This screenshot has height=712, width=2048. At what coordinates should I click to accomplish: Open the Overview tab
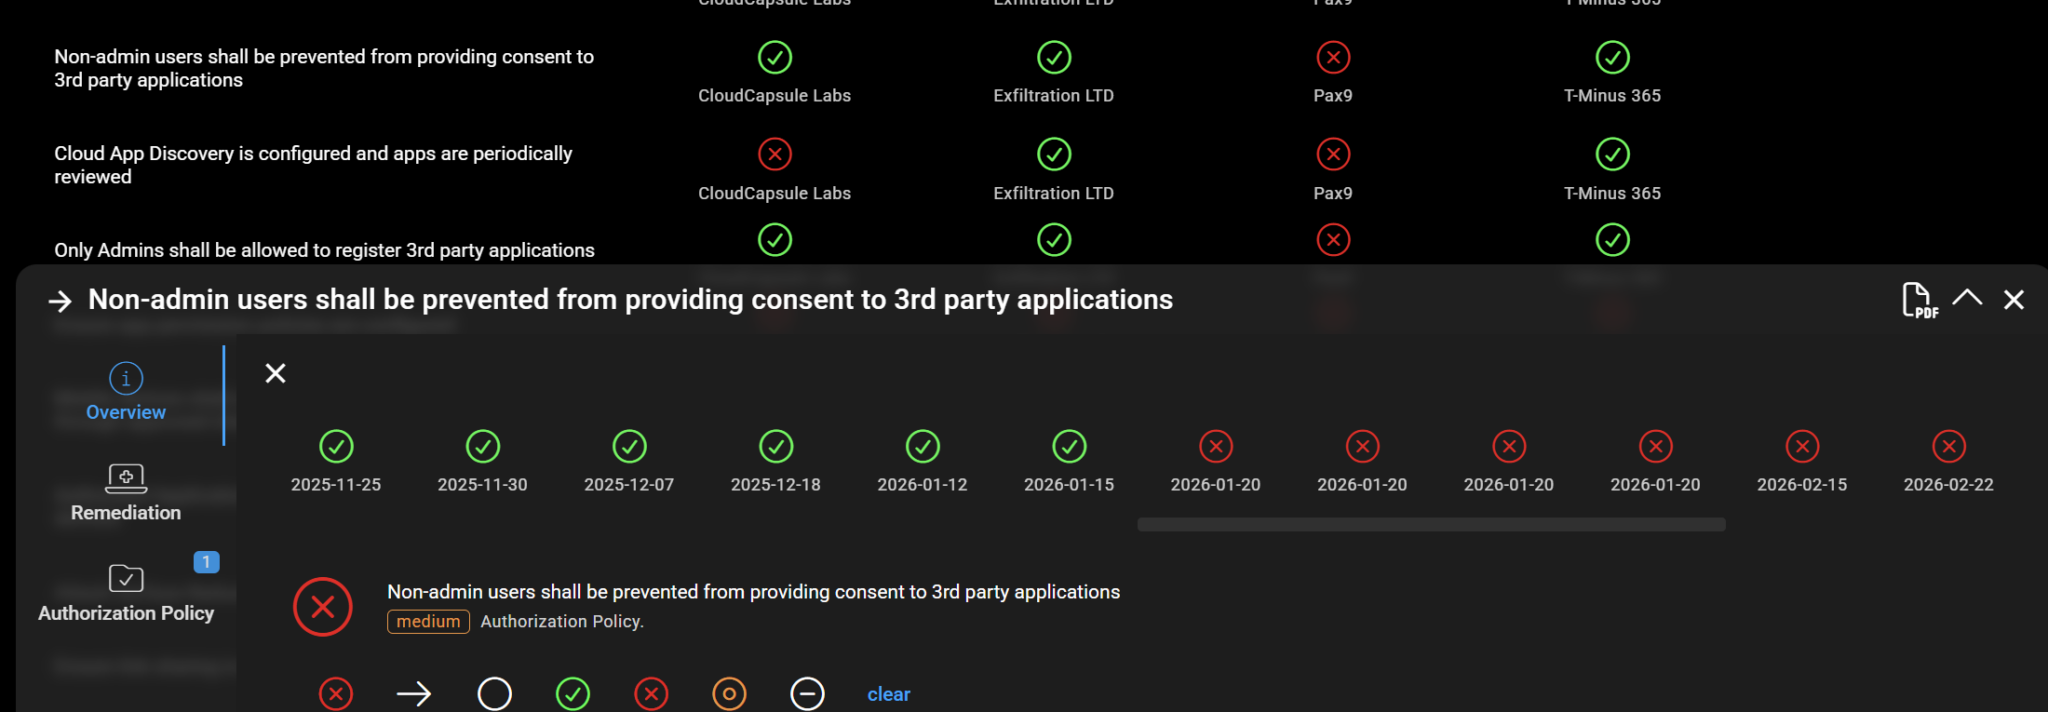coord(126,392)
